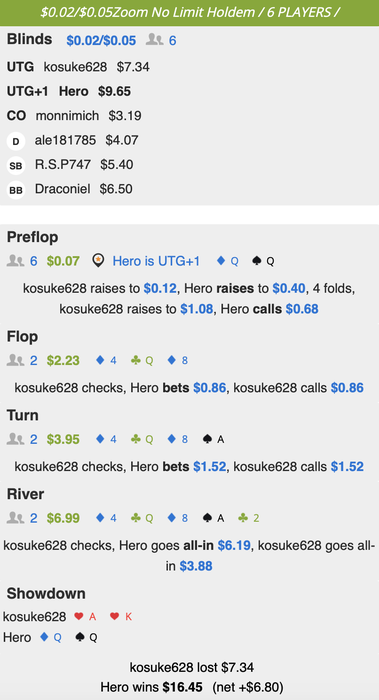Click the $6.99 river pot amount
379x700 pixels.
(x=63, y=518)
